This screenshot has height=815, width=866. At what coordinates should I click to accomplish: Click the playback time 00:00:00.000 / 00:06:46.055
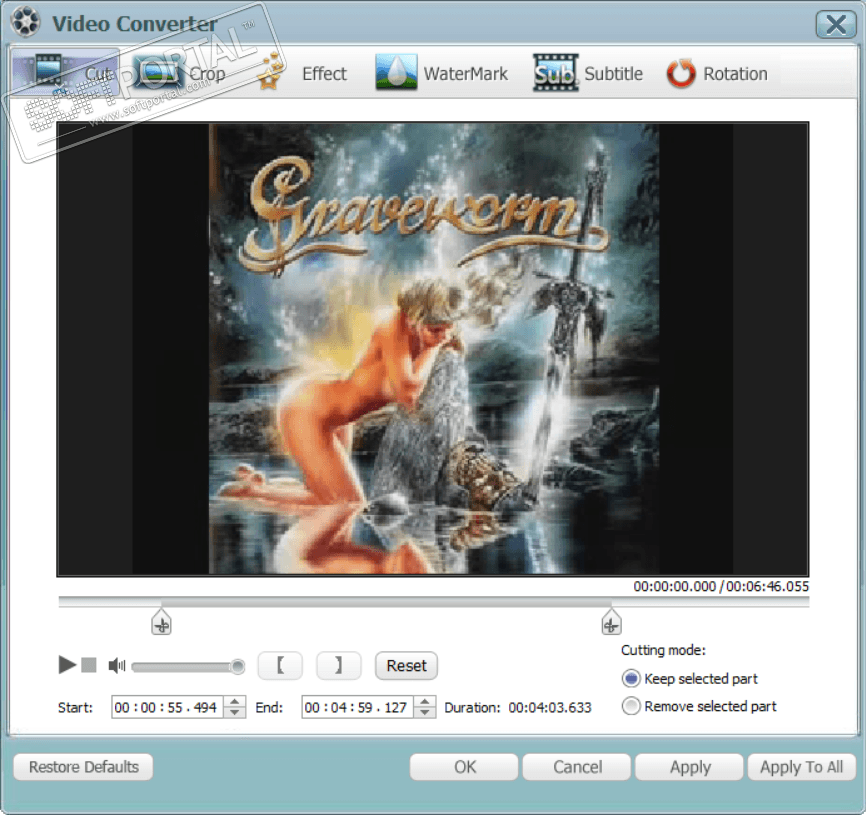pyautogui.click(x=721, y=586)
